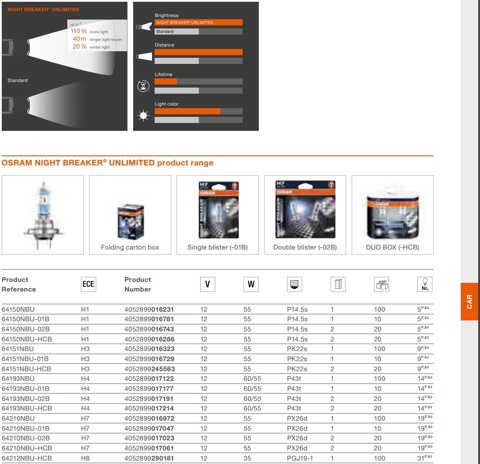
Task: Click the shipping carton quantity icon
Action: pos(381,284)
